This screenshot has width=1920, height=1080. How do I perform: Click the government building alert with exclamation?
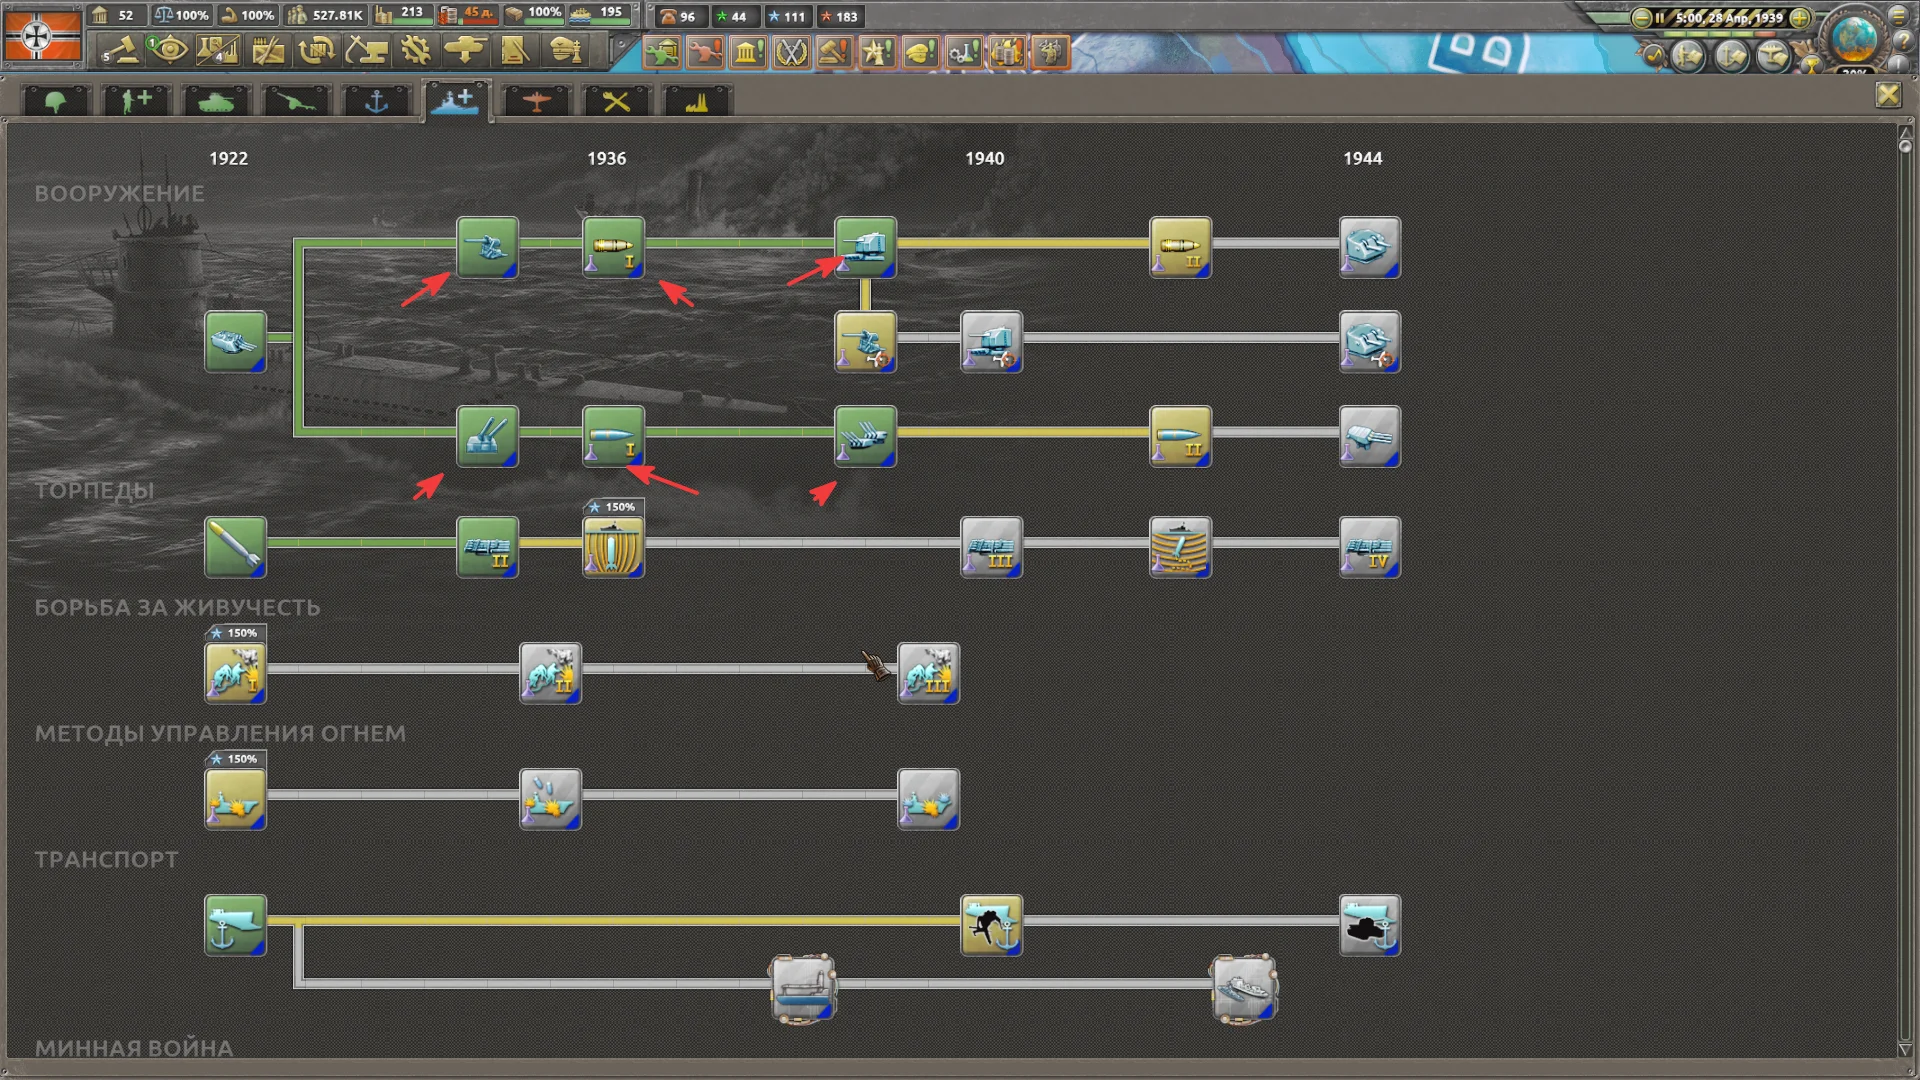coord(747,51)
